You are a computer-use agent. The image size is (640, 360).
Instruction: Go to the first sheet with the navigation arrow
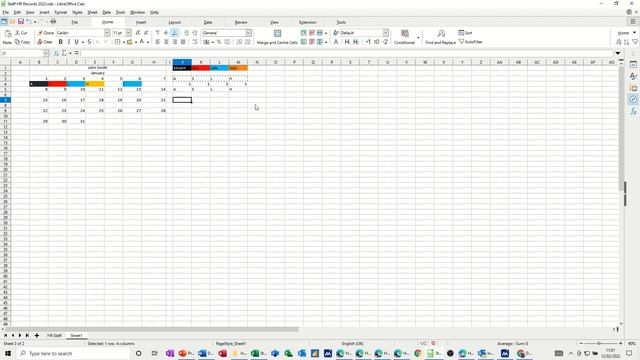click(x=6, y=336)
